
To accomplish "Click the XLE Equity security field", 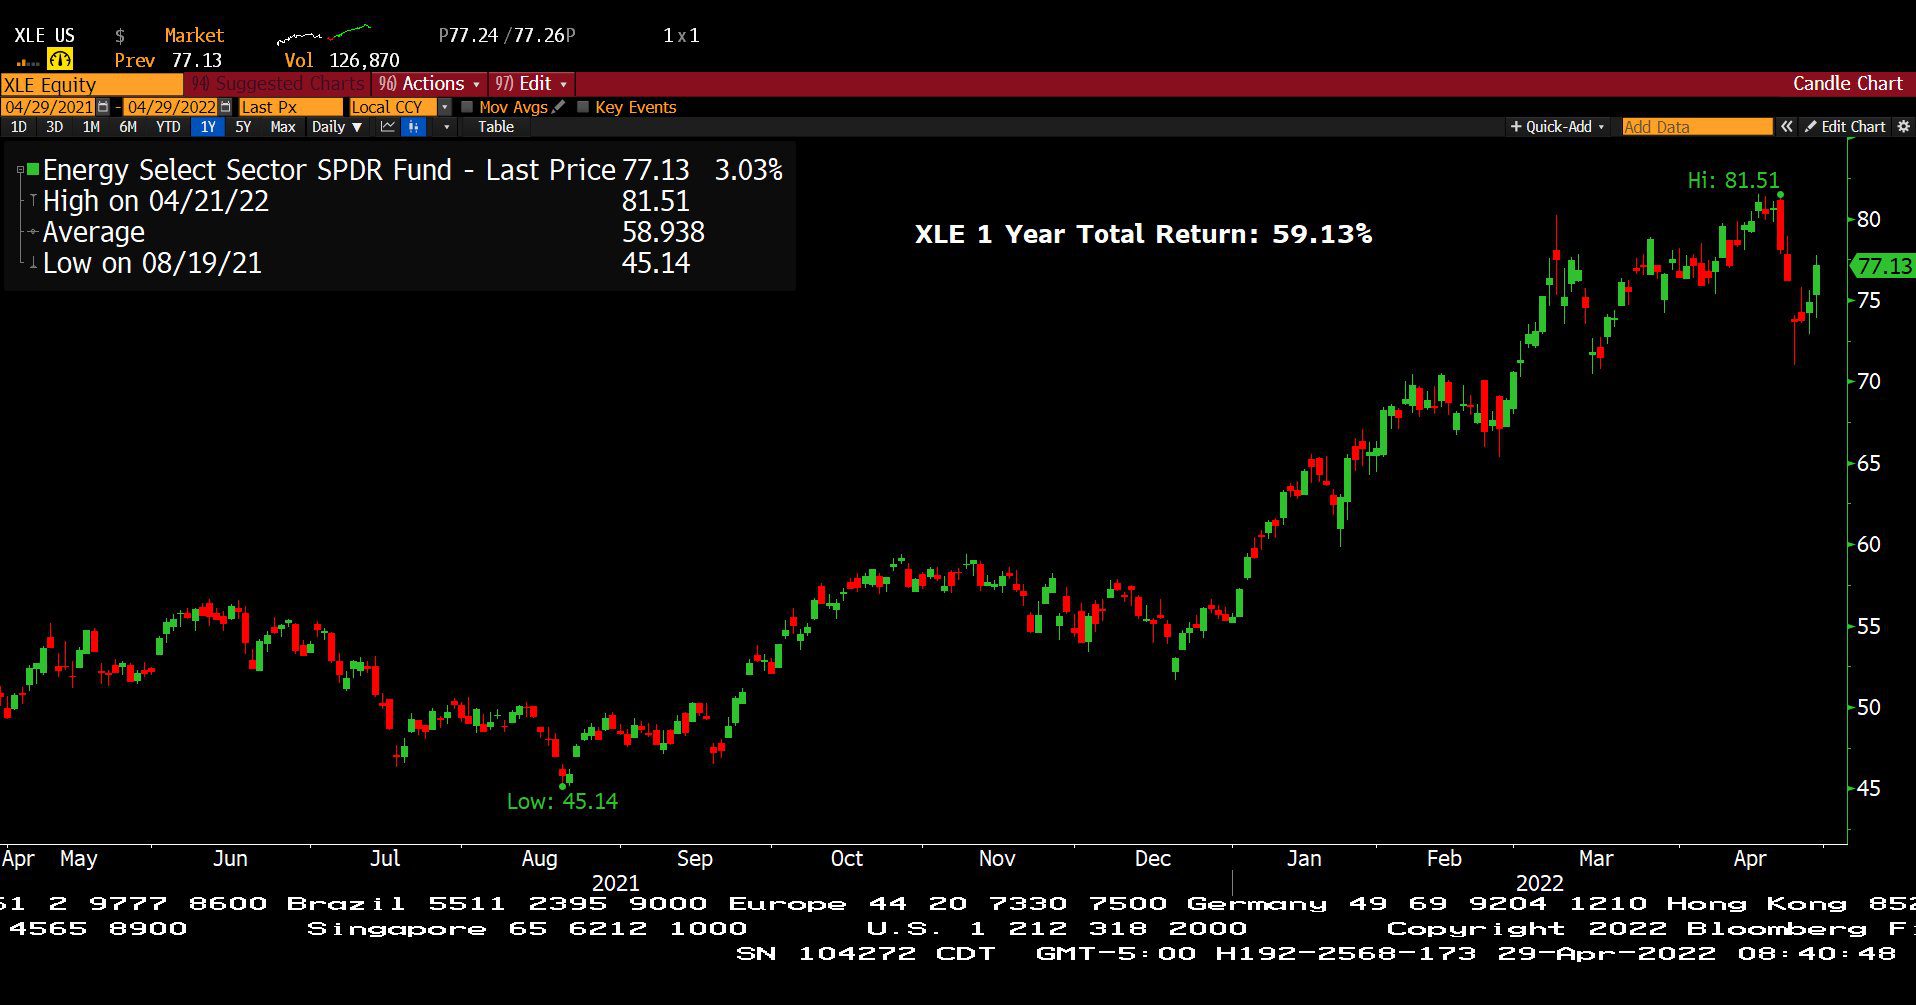I will (91, 84).
